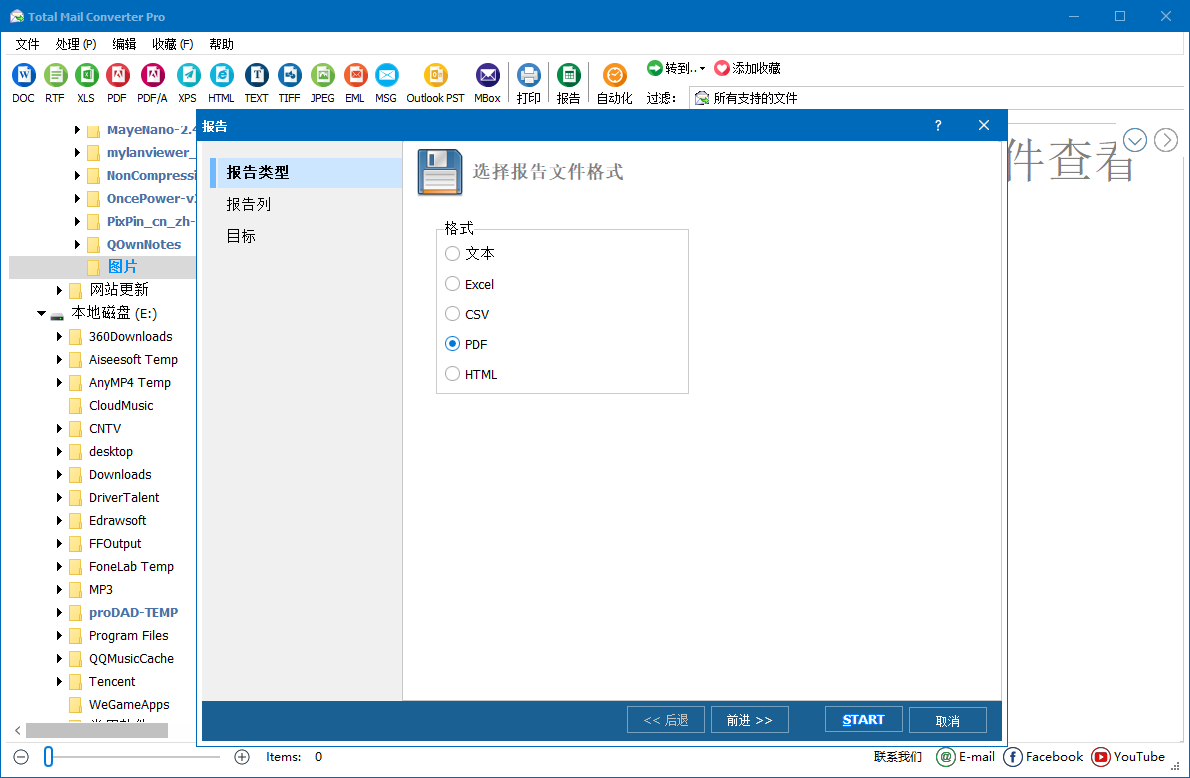The height and width of the screenshot is (778, 1190).
Task: Click the 打印 (Print) toolbar icon
Action: pyautogui.click(x=529, y=75)
